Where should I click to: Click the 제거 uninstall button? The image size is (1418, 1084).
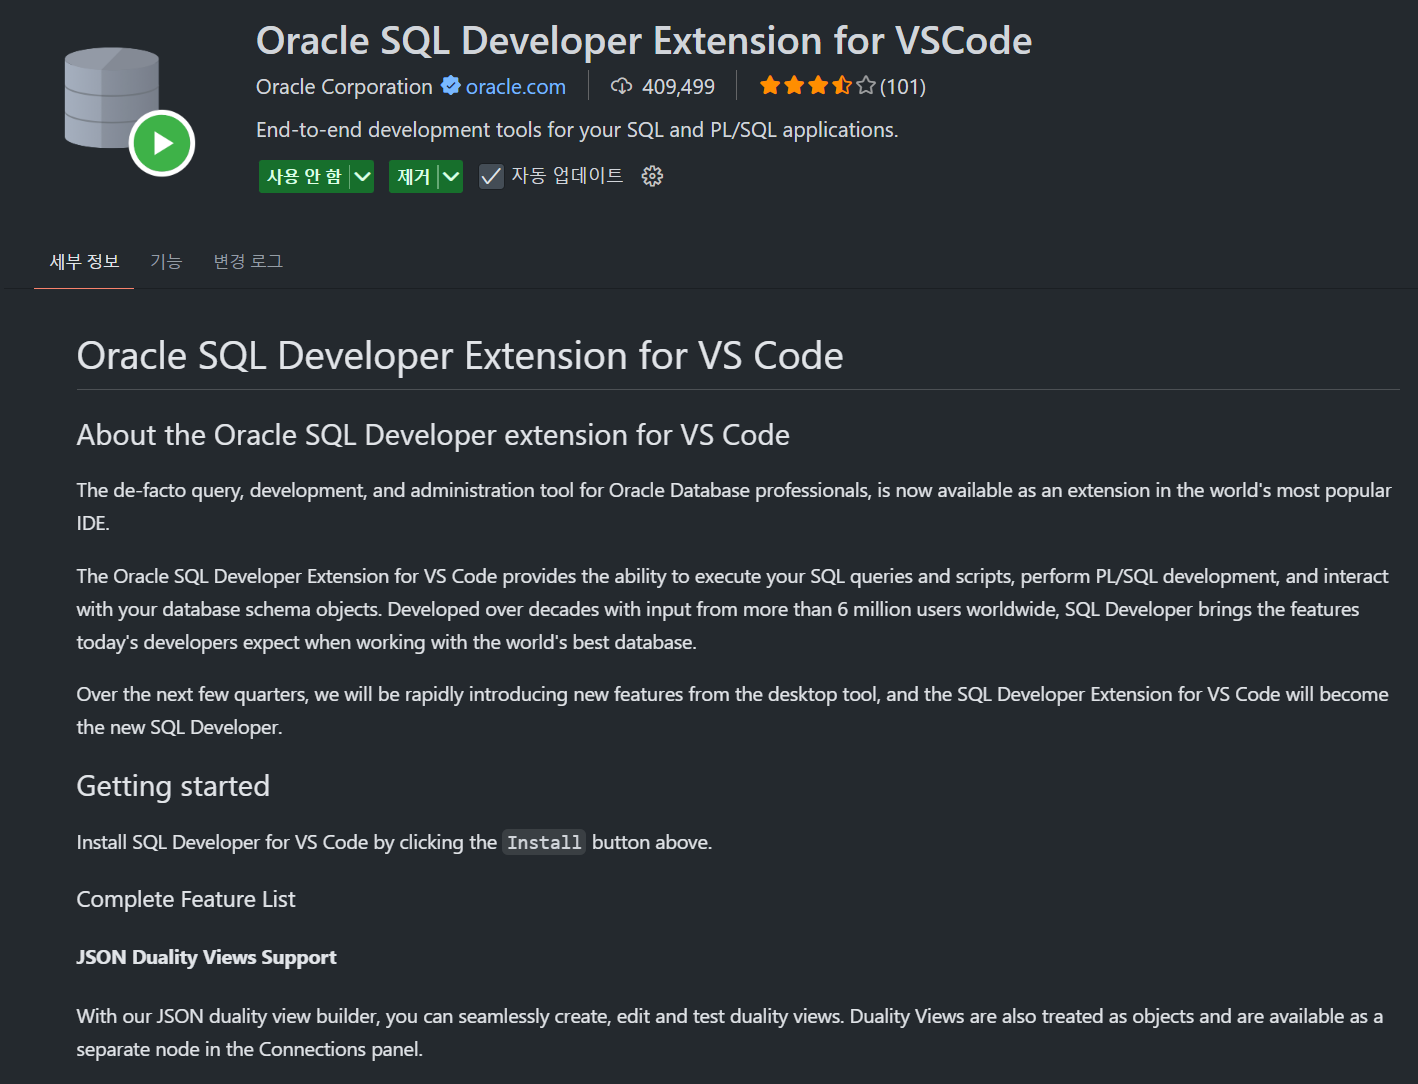[x=413, y=176]
